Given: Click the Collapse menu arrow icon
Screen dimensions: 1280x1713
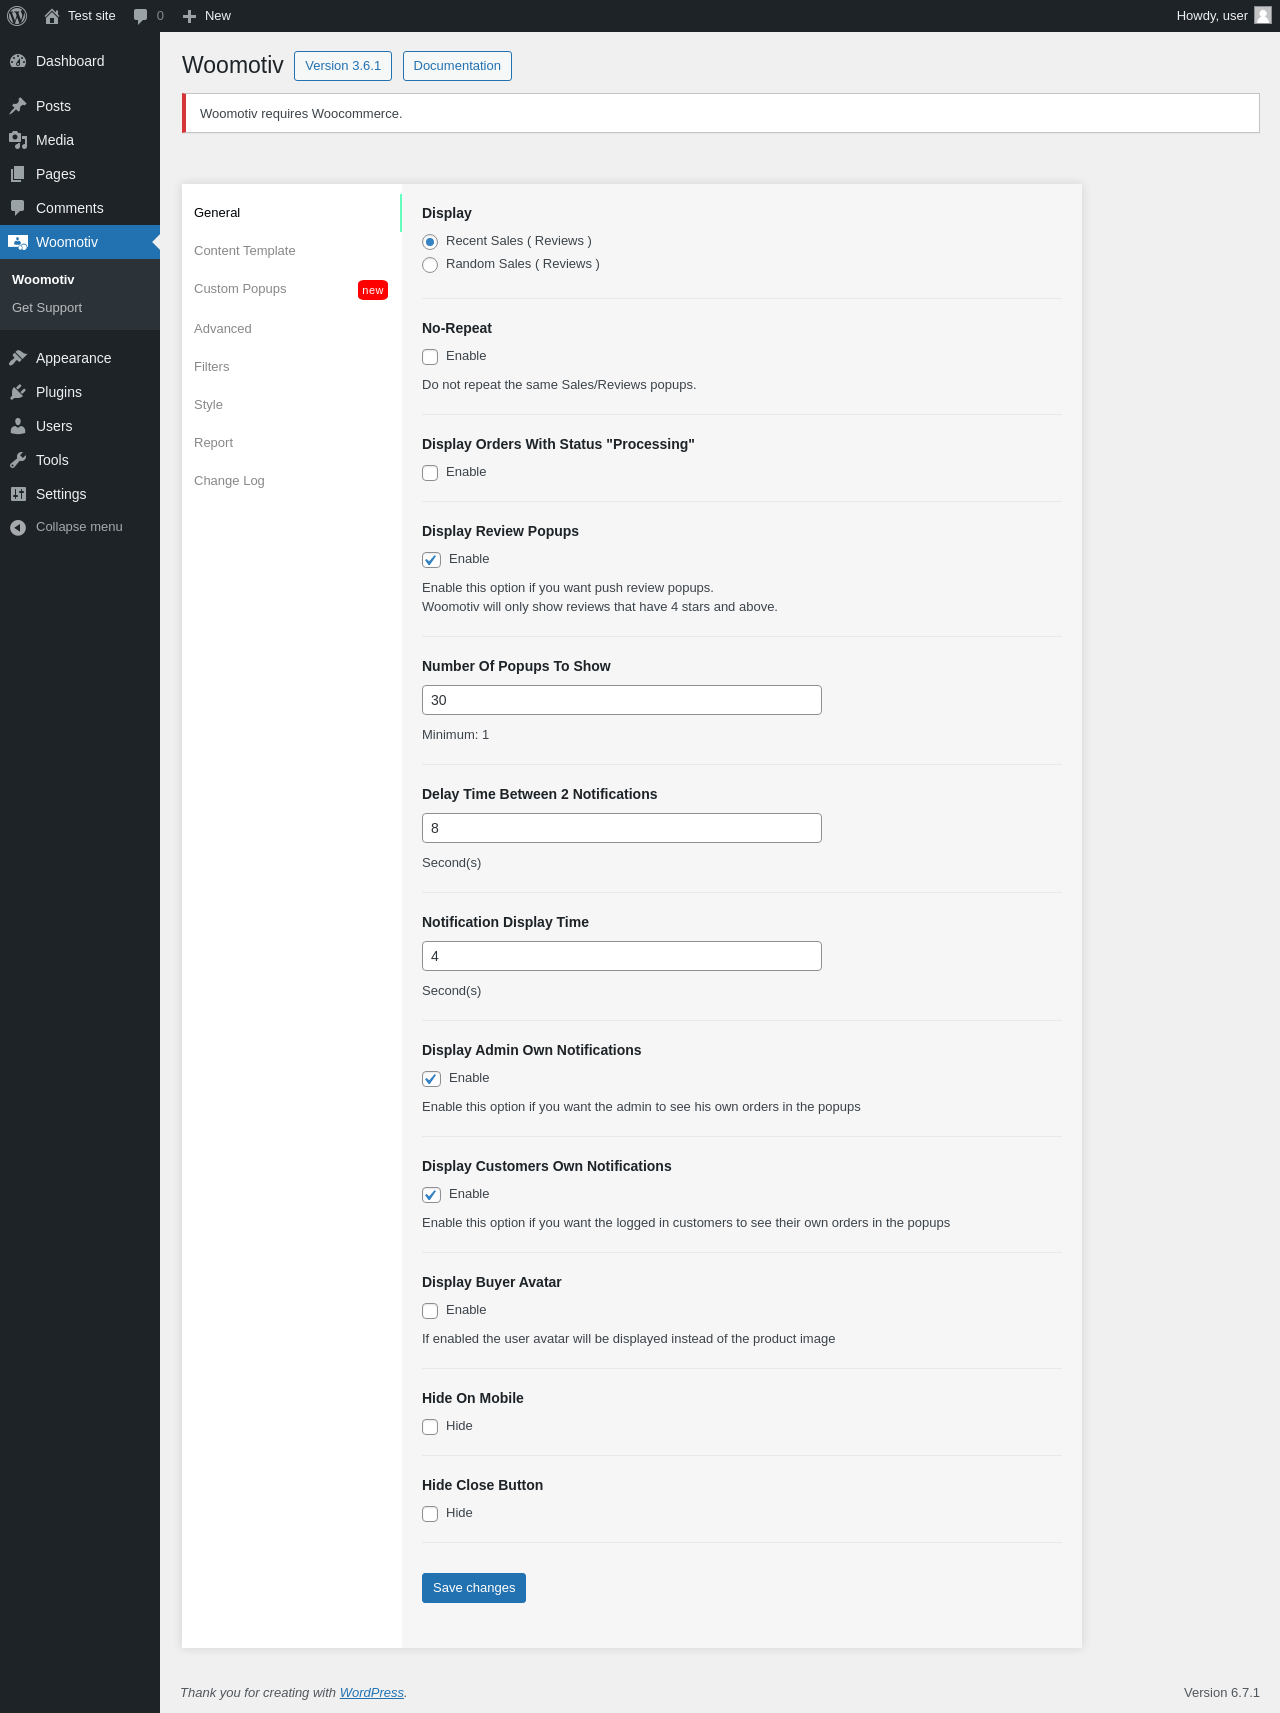Looking at the screenshot, I should pos(18,527).
